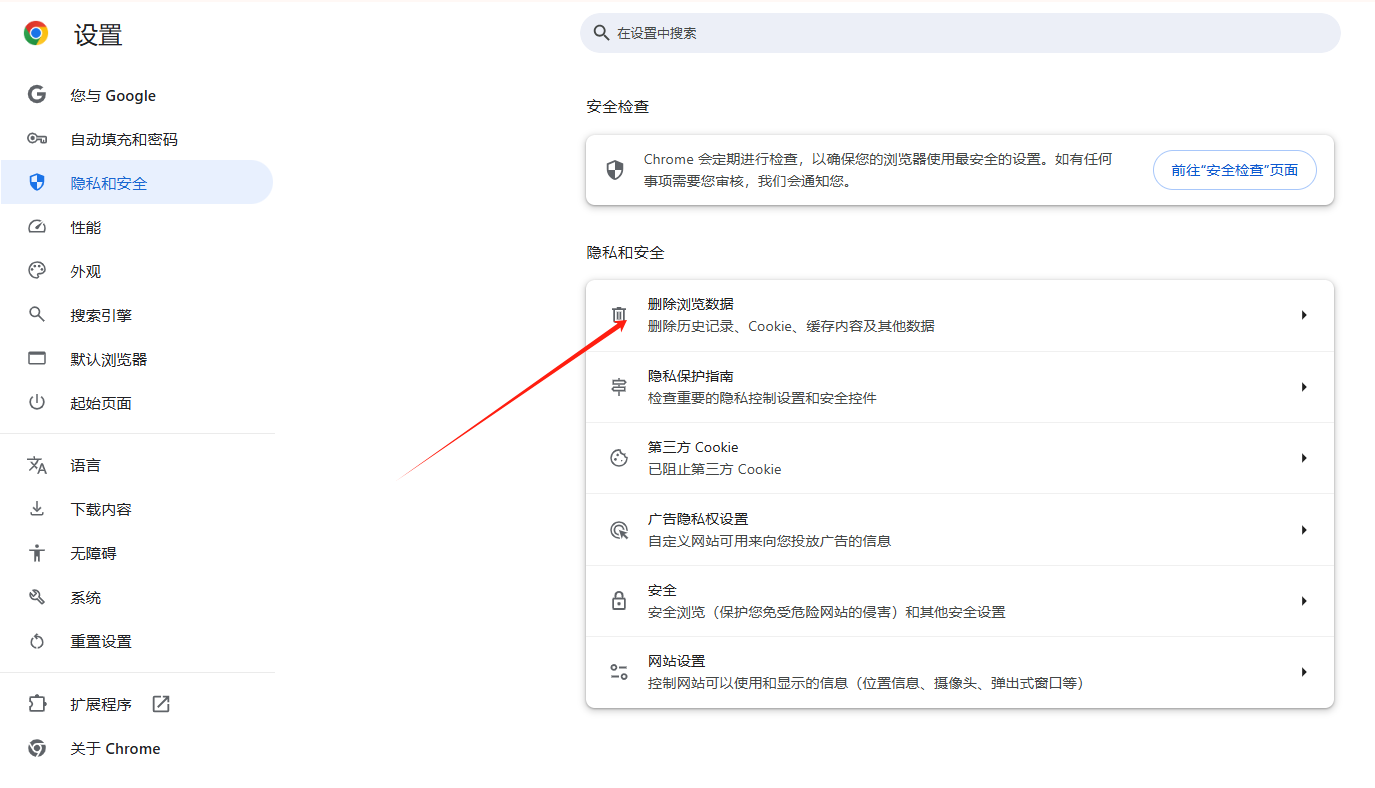The height and width of the screenshot is (788, 1375).
Task: Click the signpost icon for 隐私保护指南
Action: (x=619, y=387)
